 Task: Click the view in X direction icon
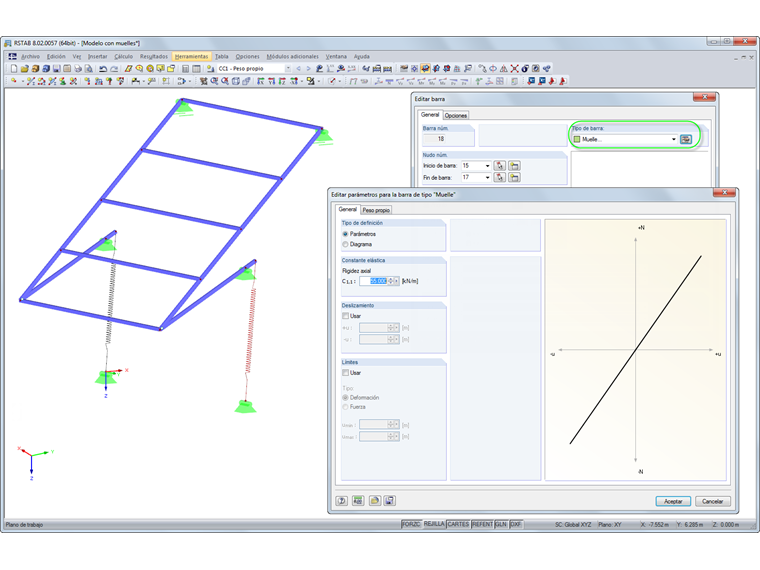point(260,81)
